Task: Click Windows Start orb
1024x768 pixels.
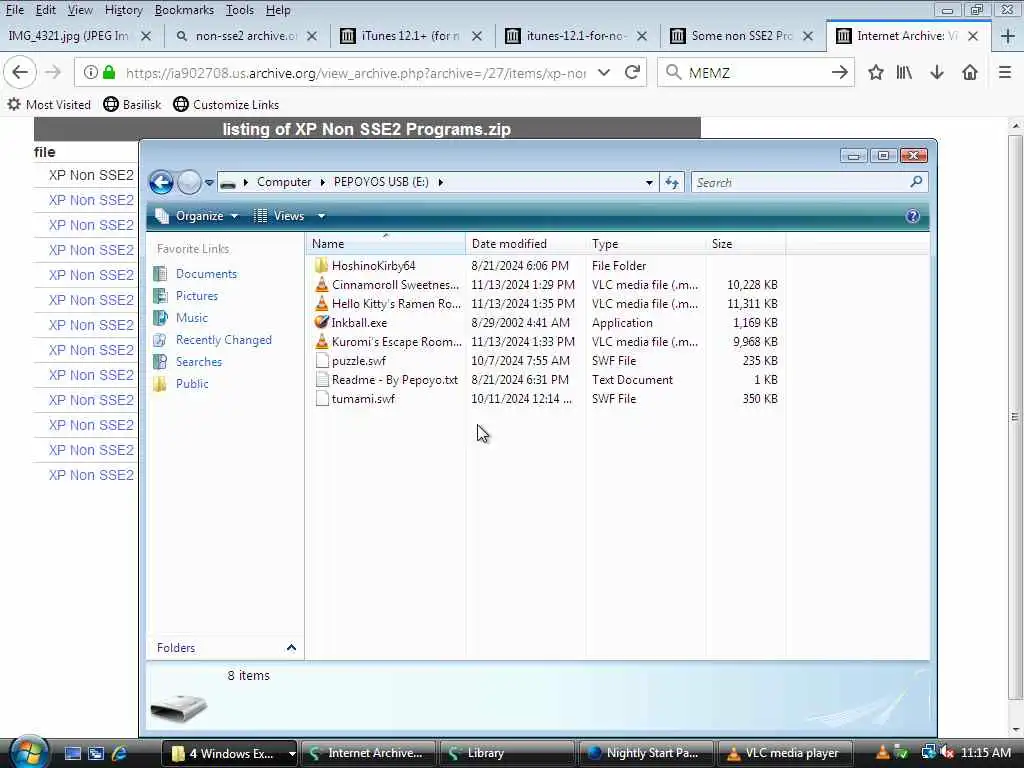Action: click(29, 752)
